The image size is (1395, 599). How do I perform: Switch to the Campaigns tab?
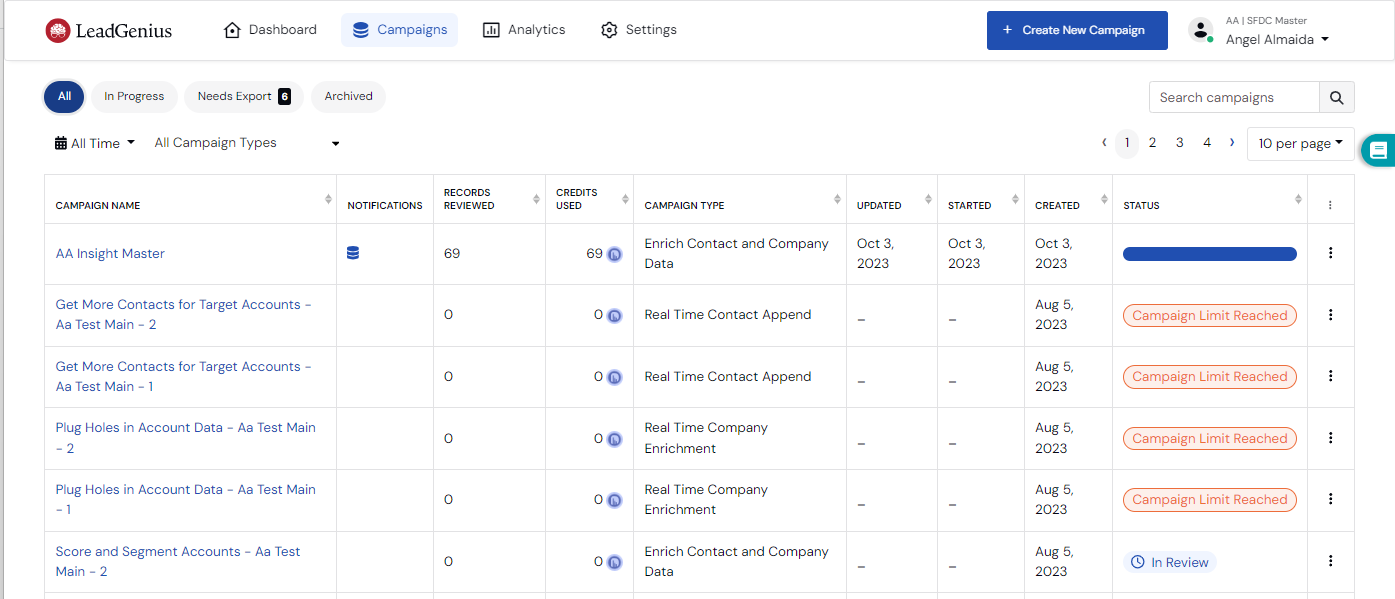(x=399, y=29)
